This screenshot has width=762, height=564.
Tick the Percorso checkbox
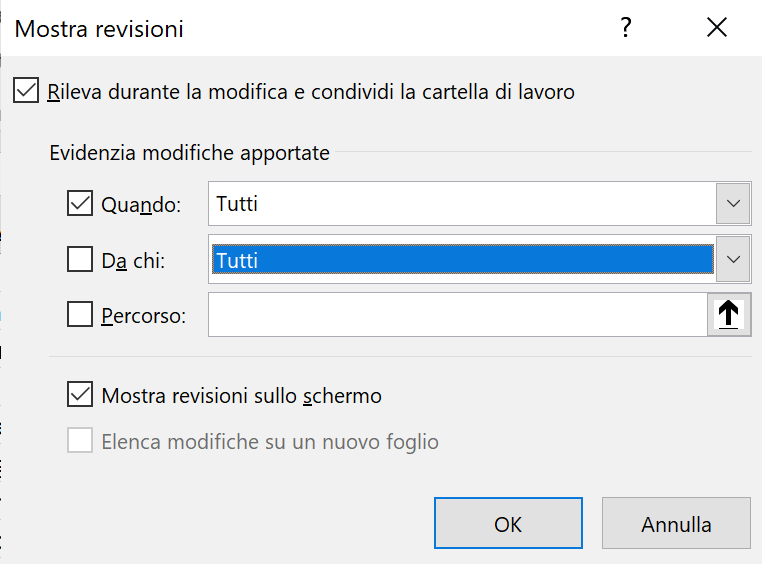[80, 314]
